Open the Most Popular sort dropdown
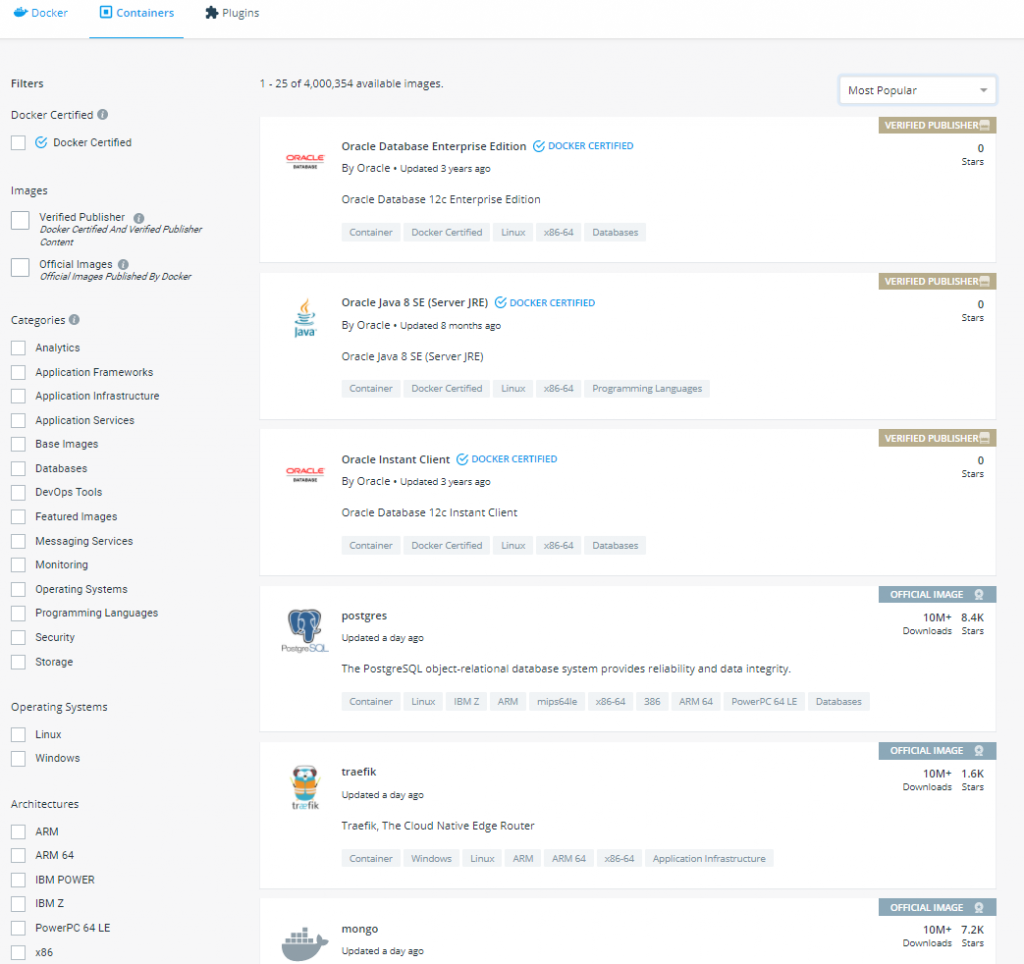Viewport: 1024px width, 964px height. click(x=918, y=90)
